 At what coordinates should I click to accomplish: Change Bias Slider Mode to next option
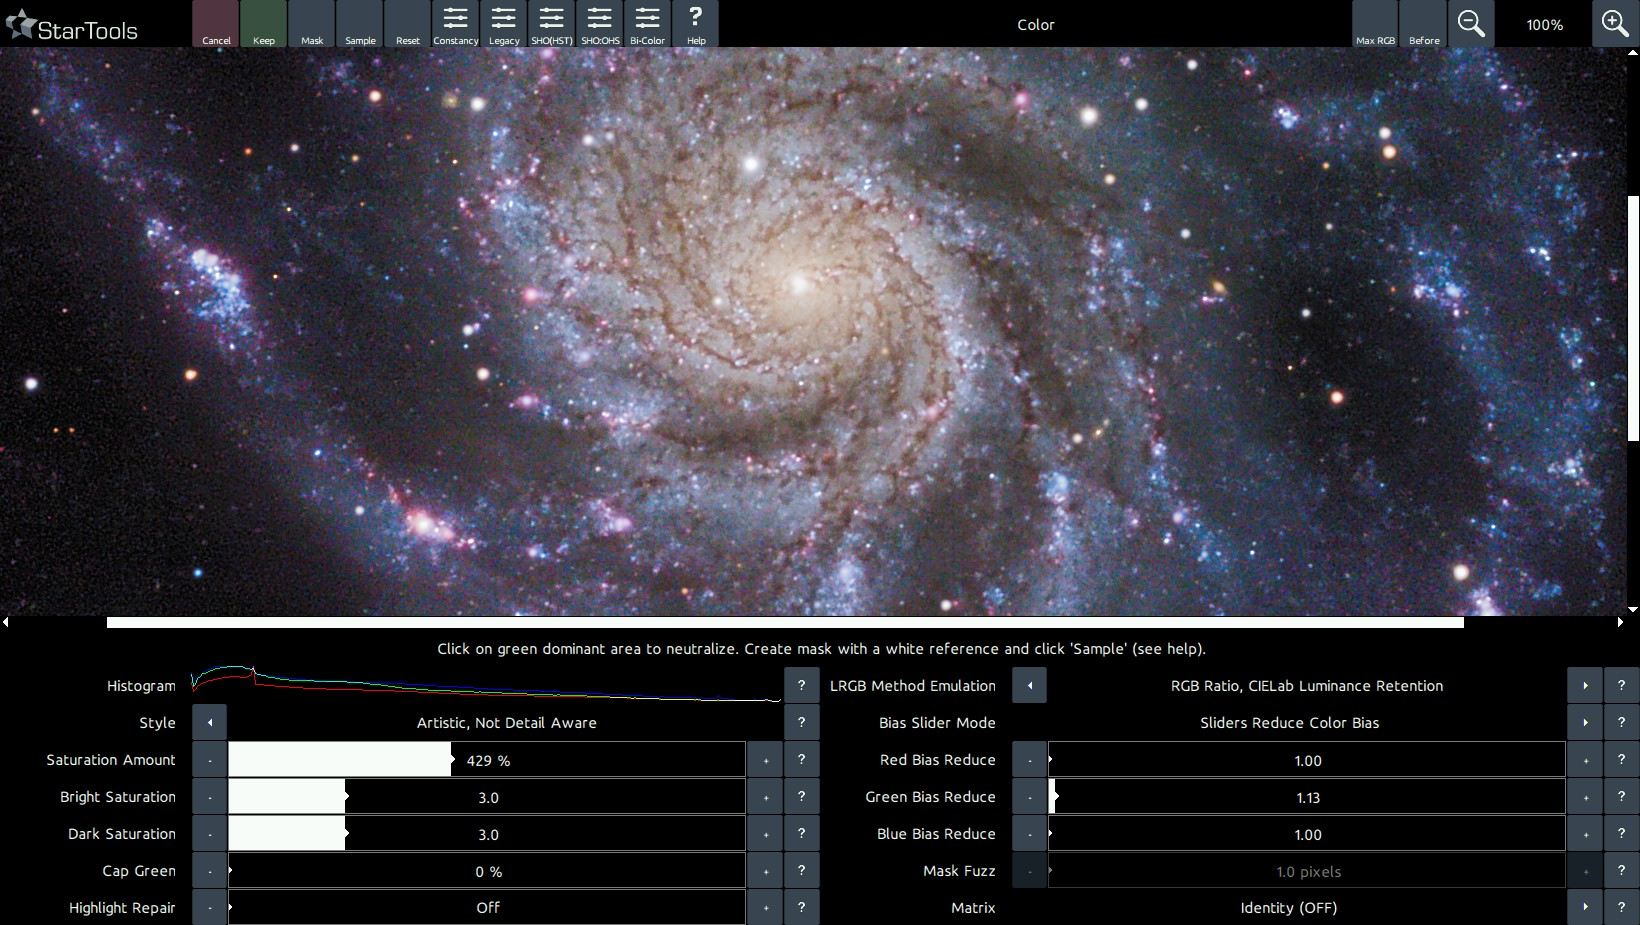[1584, 722]
